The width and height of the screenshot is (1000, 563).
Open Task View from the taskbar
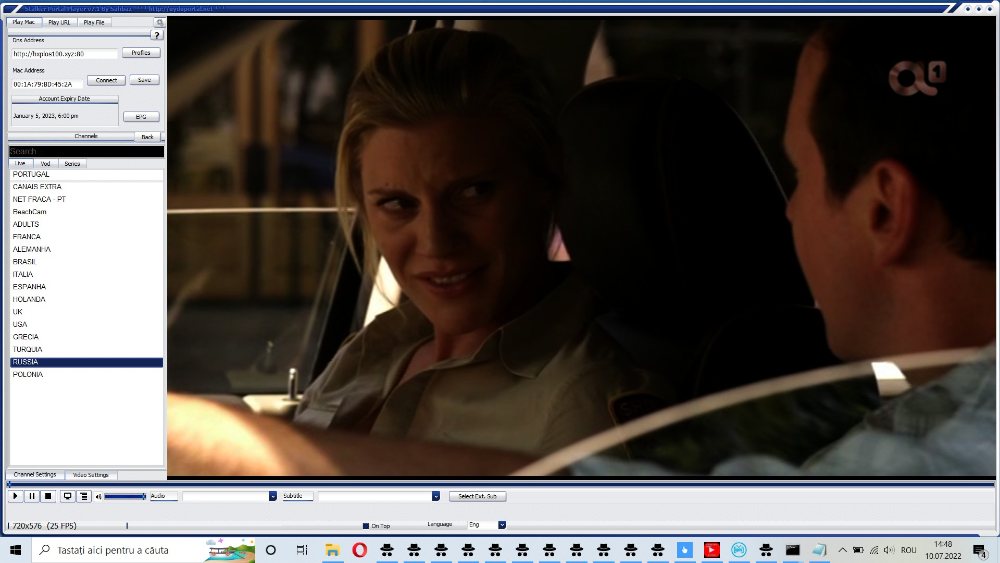302,550
